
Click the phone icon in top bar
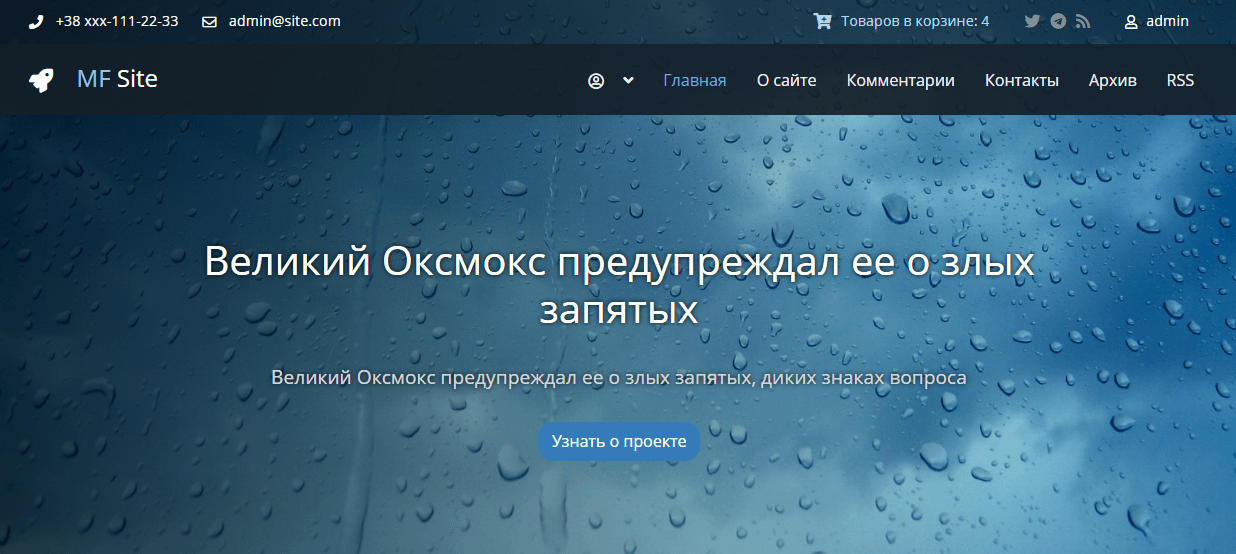tap(36, 21)
